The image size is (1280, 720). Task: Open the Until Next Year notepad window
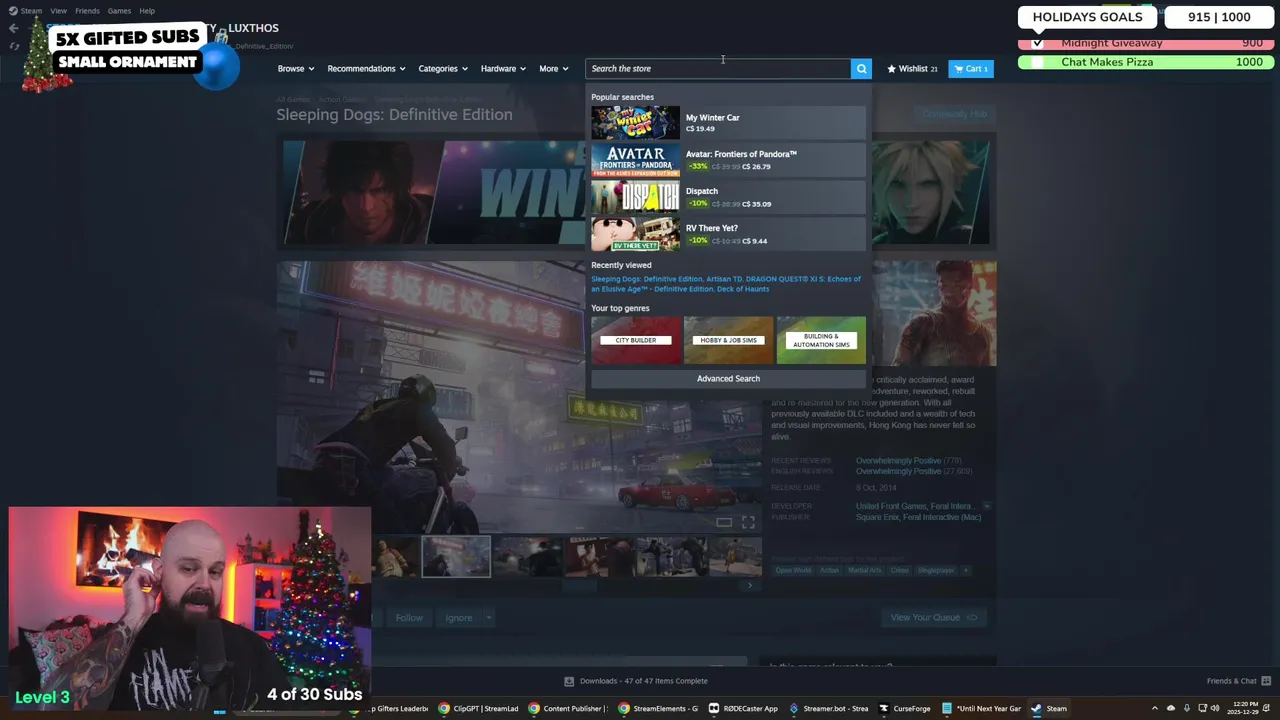tap(981, 708)
